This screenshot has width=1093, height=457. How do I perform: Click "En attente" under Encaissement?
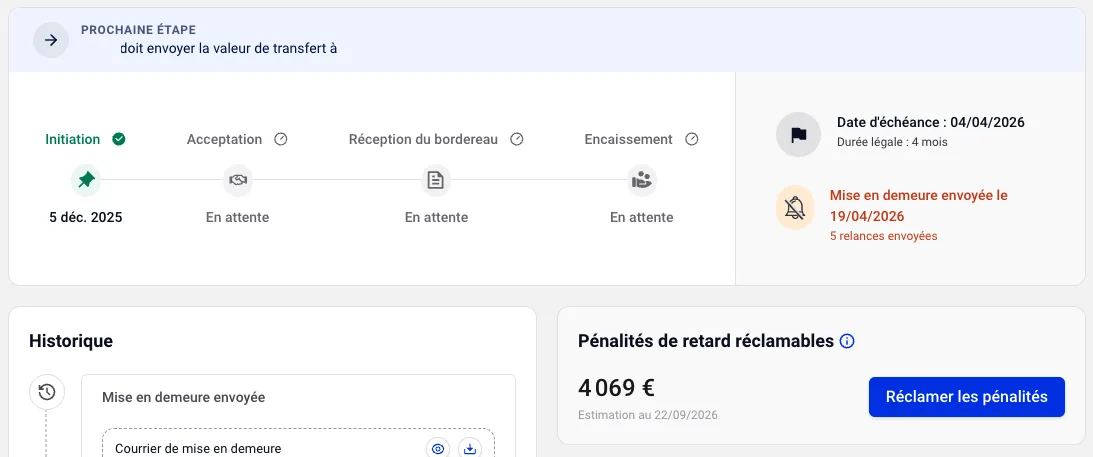pyautogui.click(x=641, y=217)
